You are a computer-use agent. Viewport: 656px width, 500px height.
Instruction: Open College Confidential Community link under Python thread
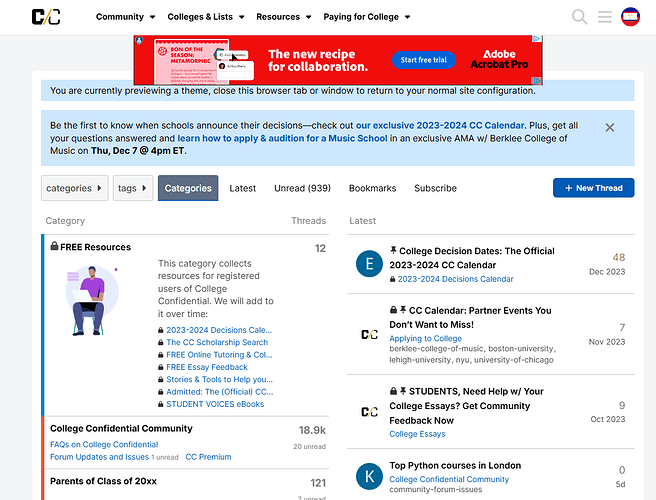tap(449, 479)
